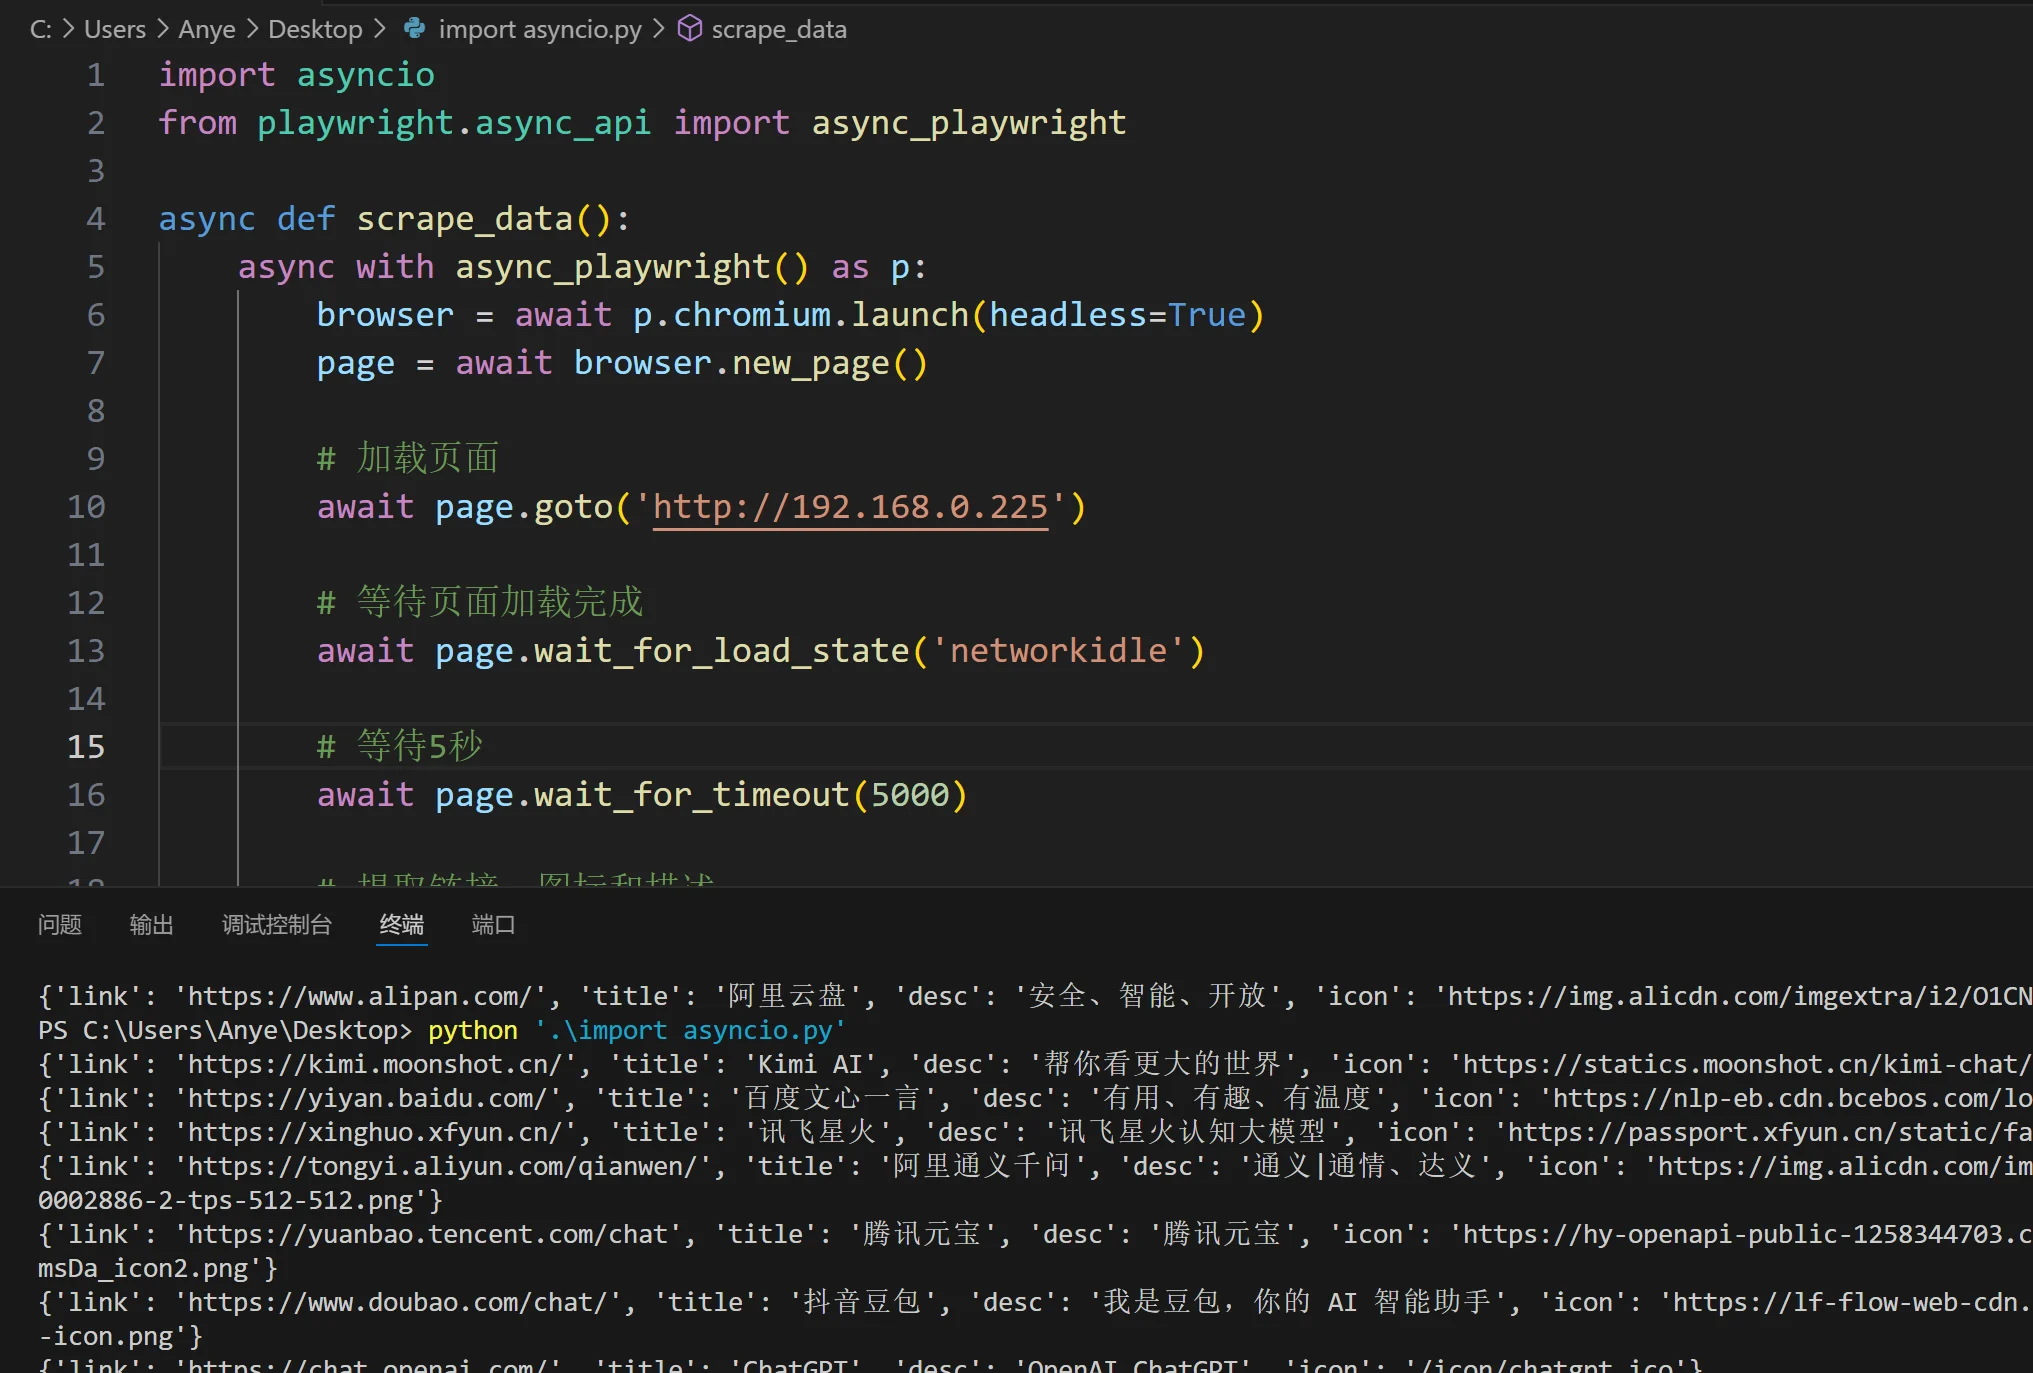Image resolution: width=2033 pixels, height=1373 pixels.
Task: Click the tongyi.aliyun.com/qianwen link in terminal
Action: [x=442, y=1166]
